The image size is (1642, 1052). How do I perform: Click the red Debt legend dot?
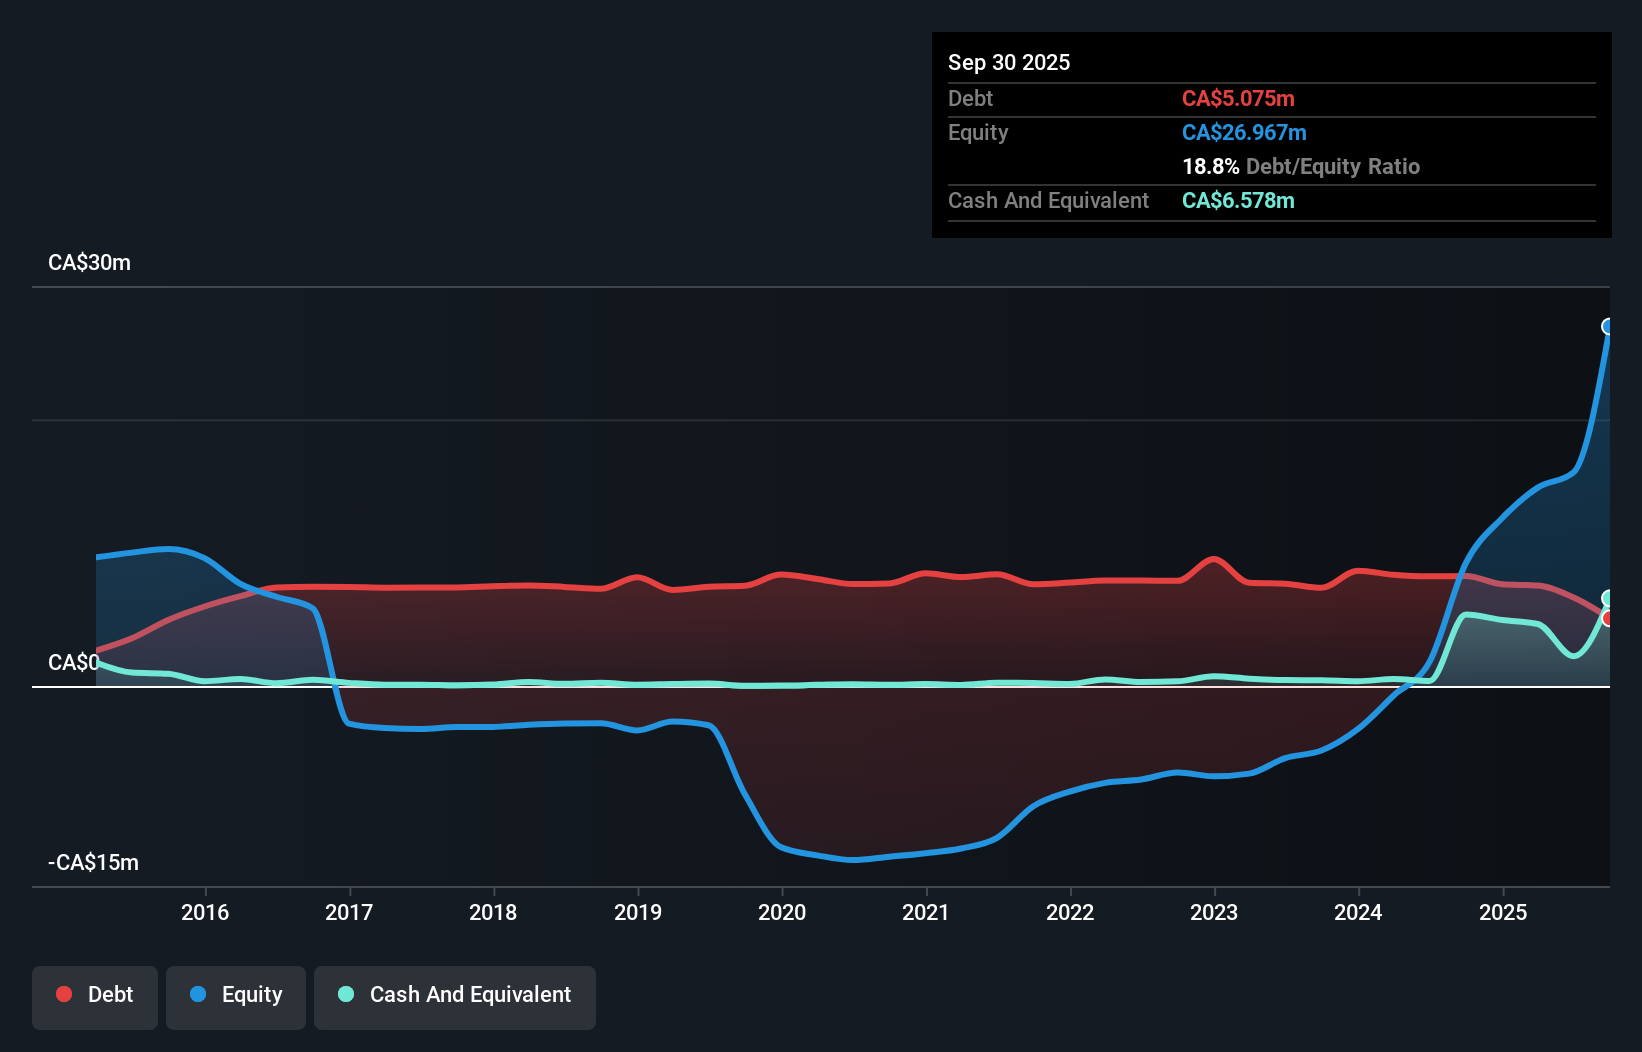(x=64, y=994)
